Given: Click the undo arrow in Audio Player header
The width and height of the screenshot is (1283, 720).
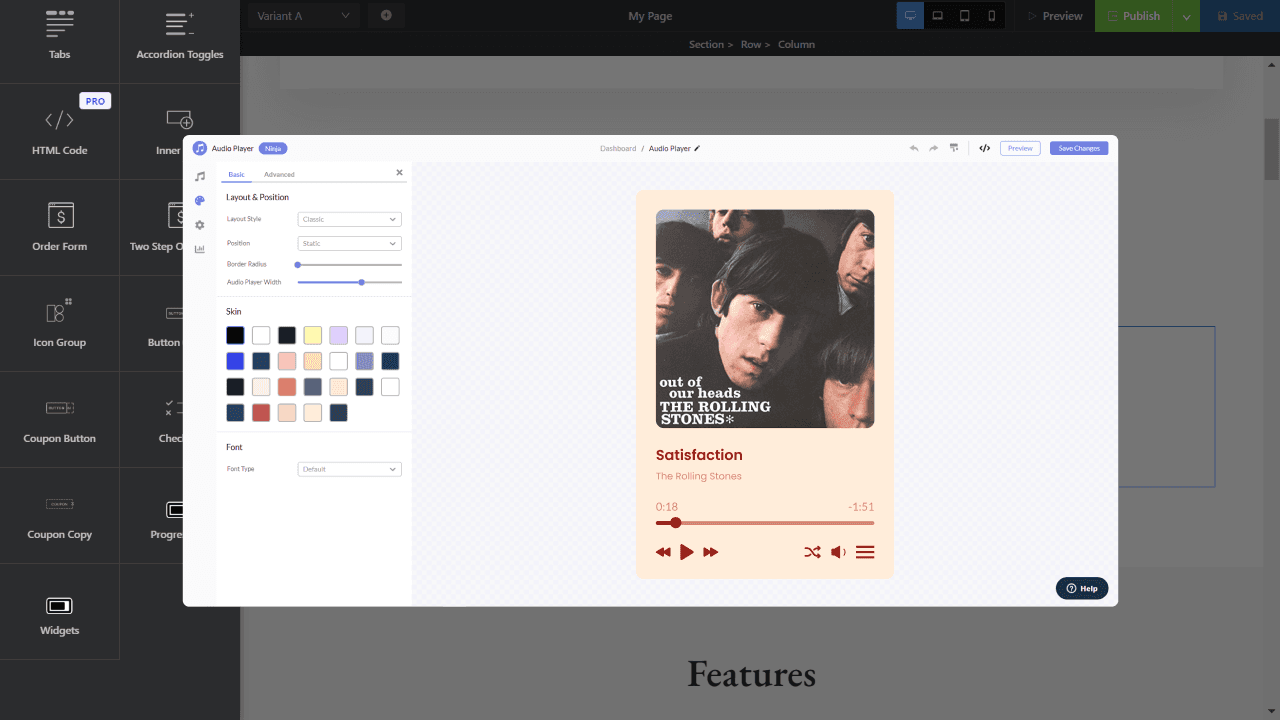Looking at the screenshot, I should pos(913,148).
